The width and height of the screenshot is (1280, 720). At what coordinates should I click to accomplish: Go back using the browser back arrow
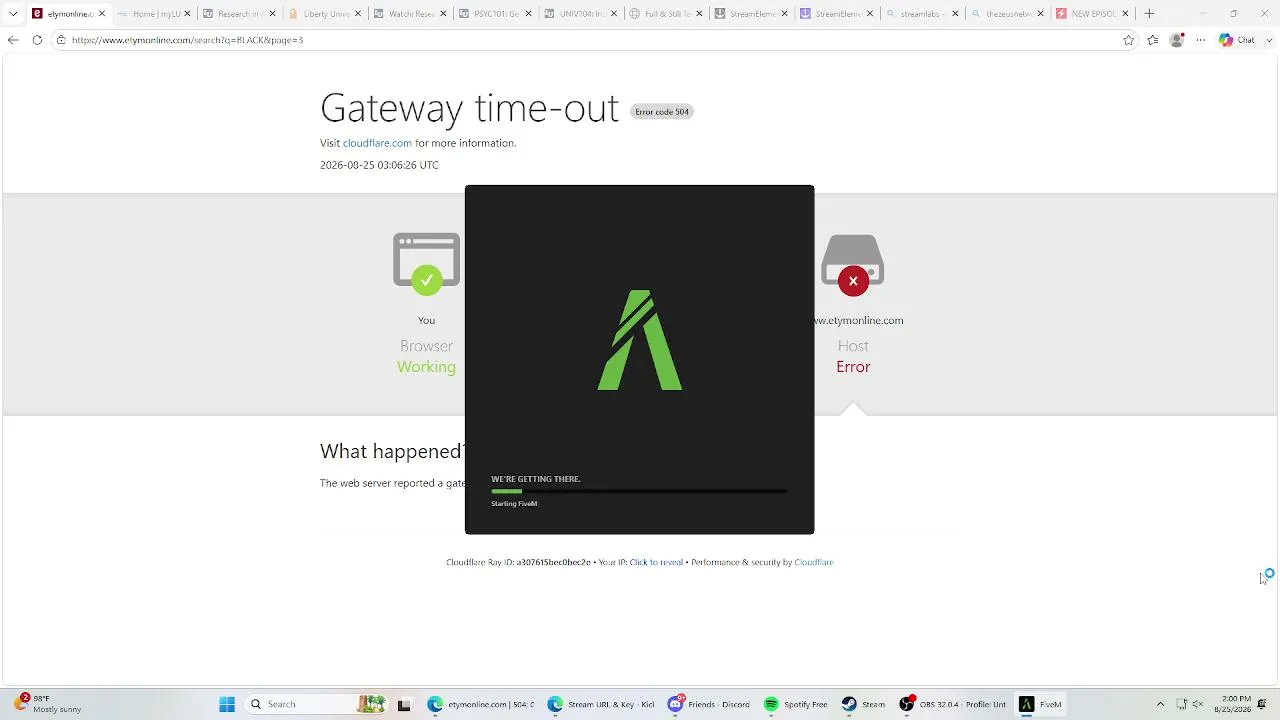(x=13, y=40)
